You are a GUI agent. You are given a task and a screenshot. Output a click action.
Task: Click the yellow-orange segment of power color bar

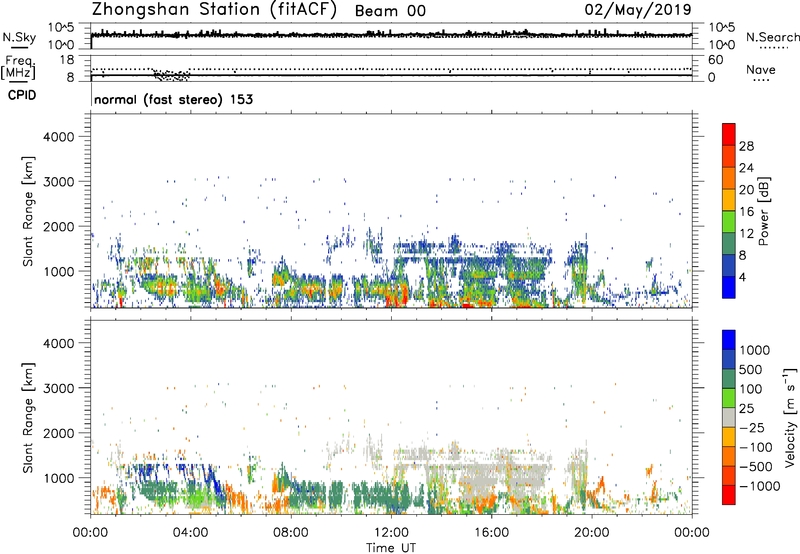click(x=729, y=200)
